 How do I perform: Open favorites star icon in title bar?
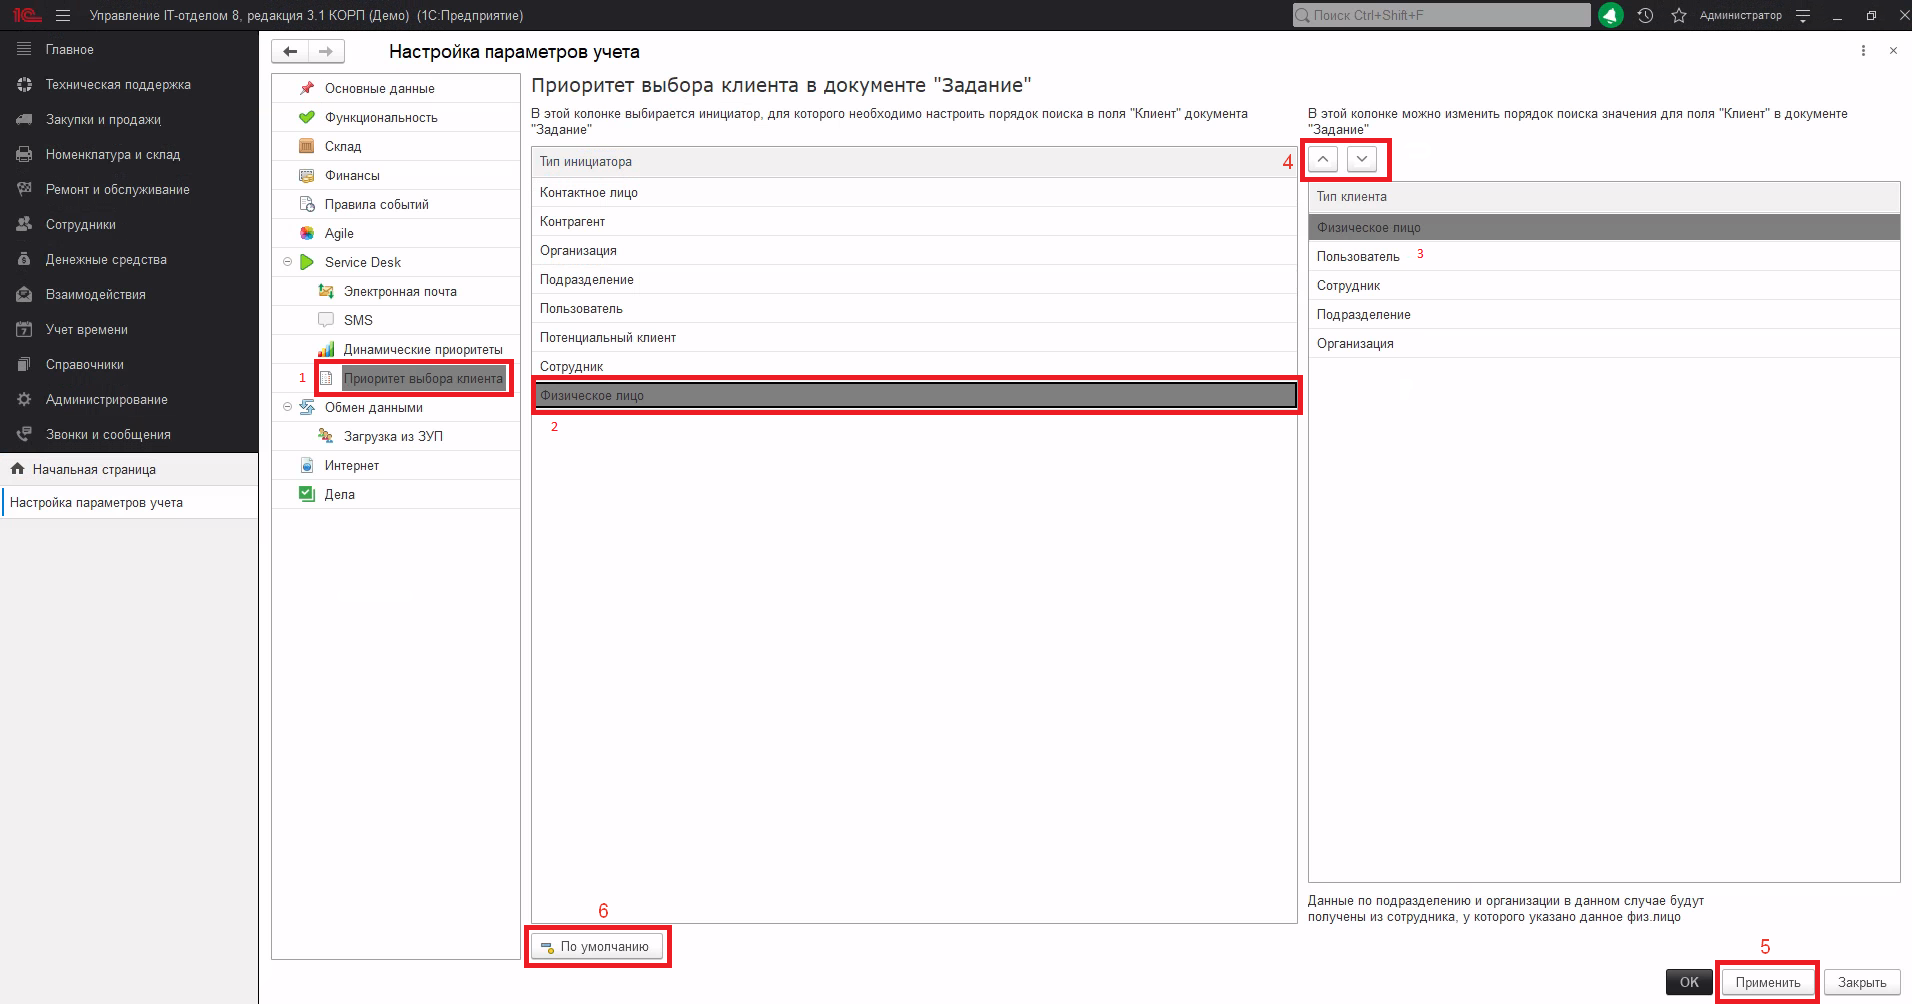[1679, 15]
